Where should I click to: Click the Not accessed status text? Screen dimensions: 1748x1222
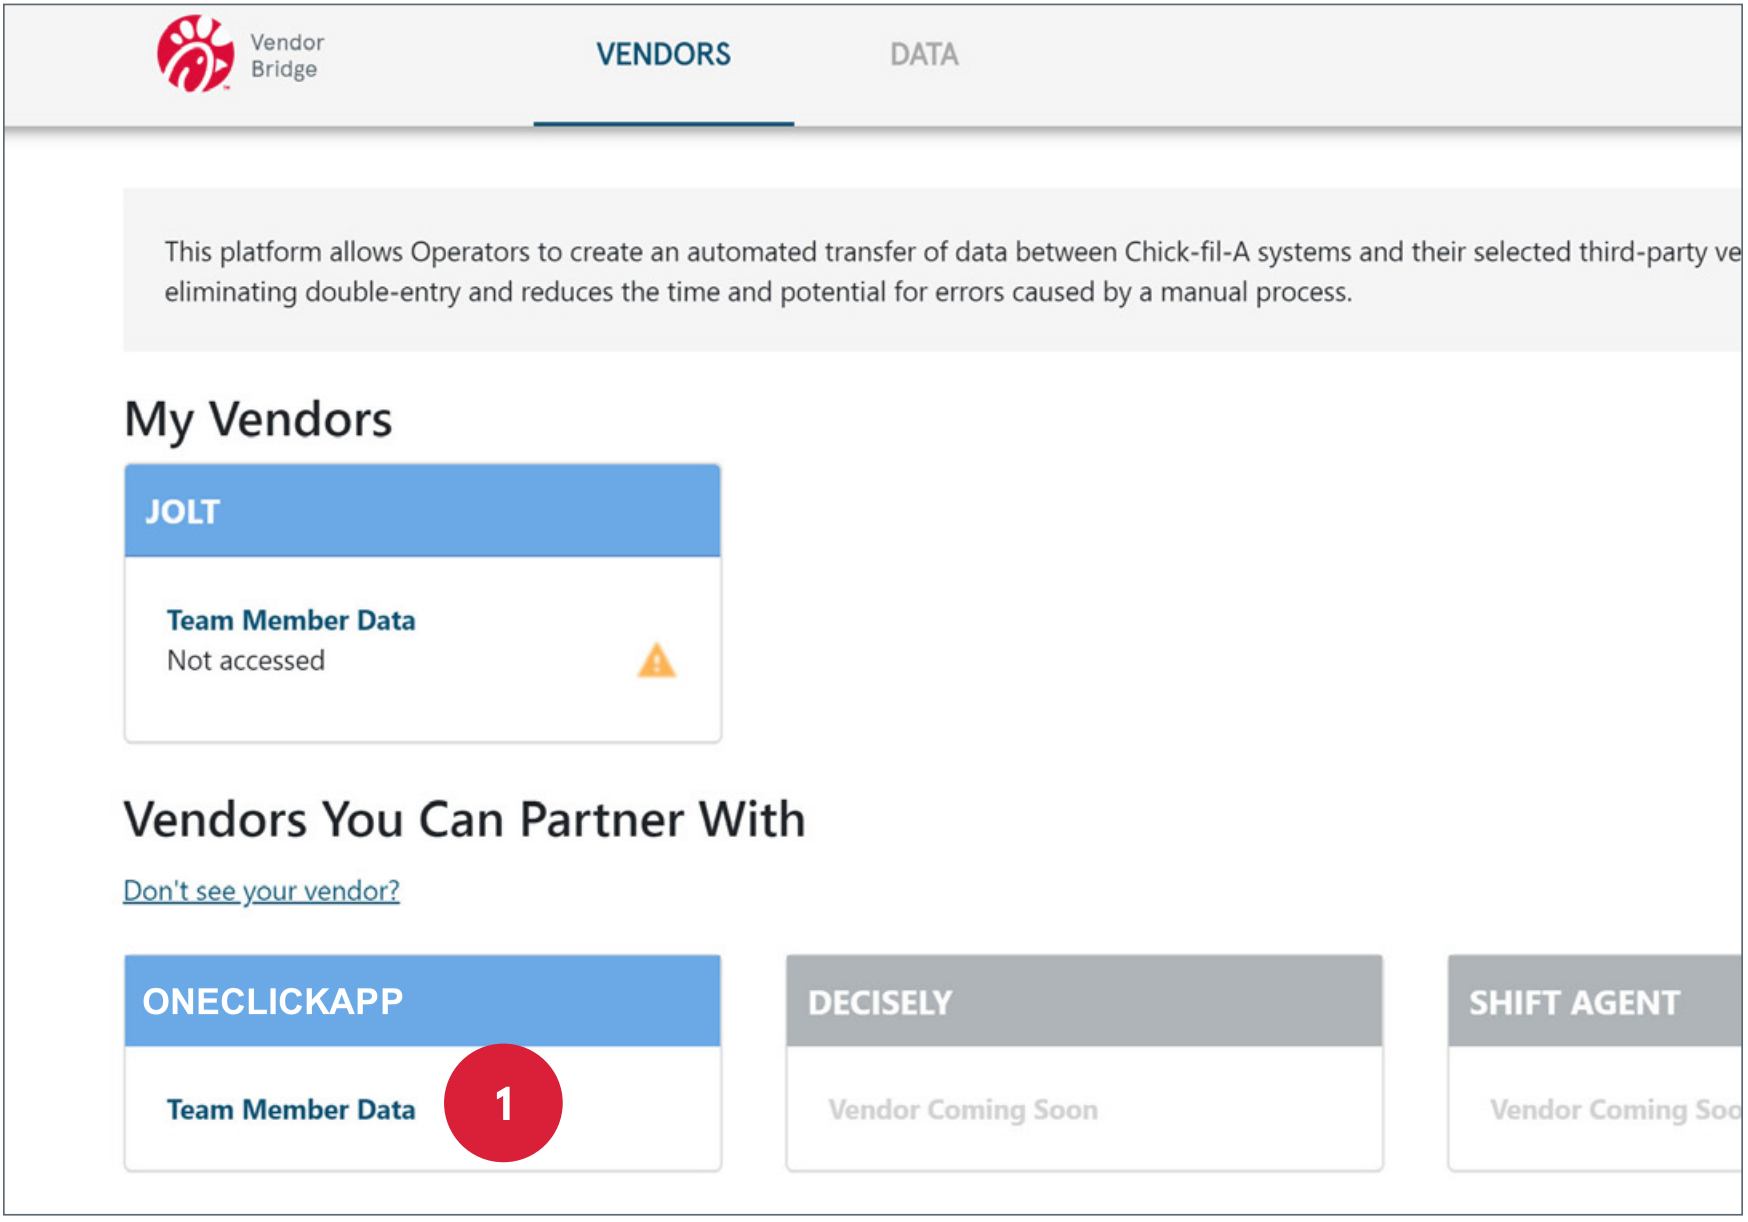coord(245,660)
